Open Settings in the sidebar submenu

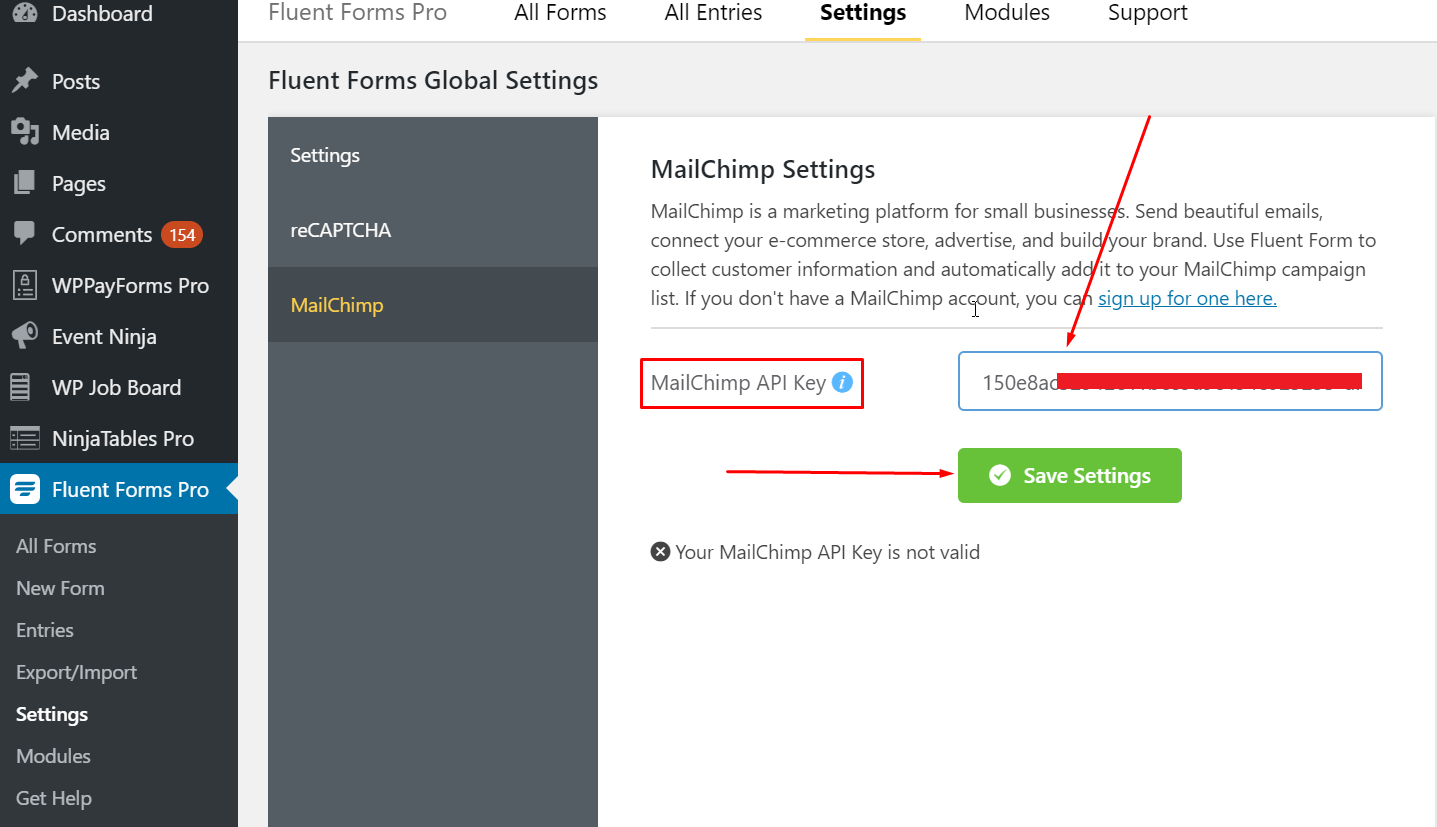click(x=52, y=714)
